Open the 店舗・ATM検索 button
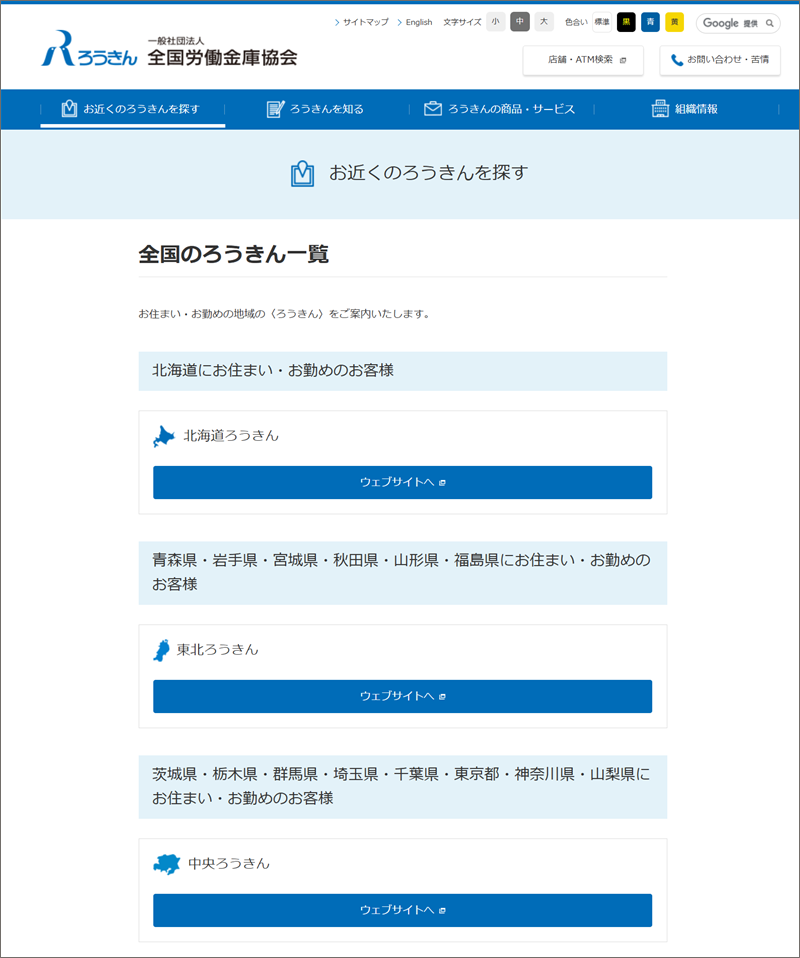 pyautogui.click(x=583, y=60)
